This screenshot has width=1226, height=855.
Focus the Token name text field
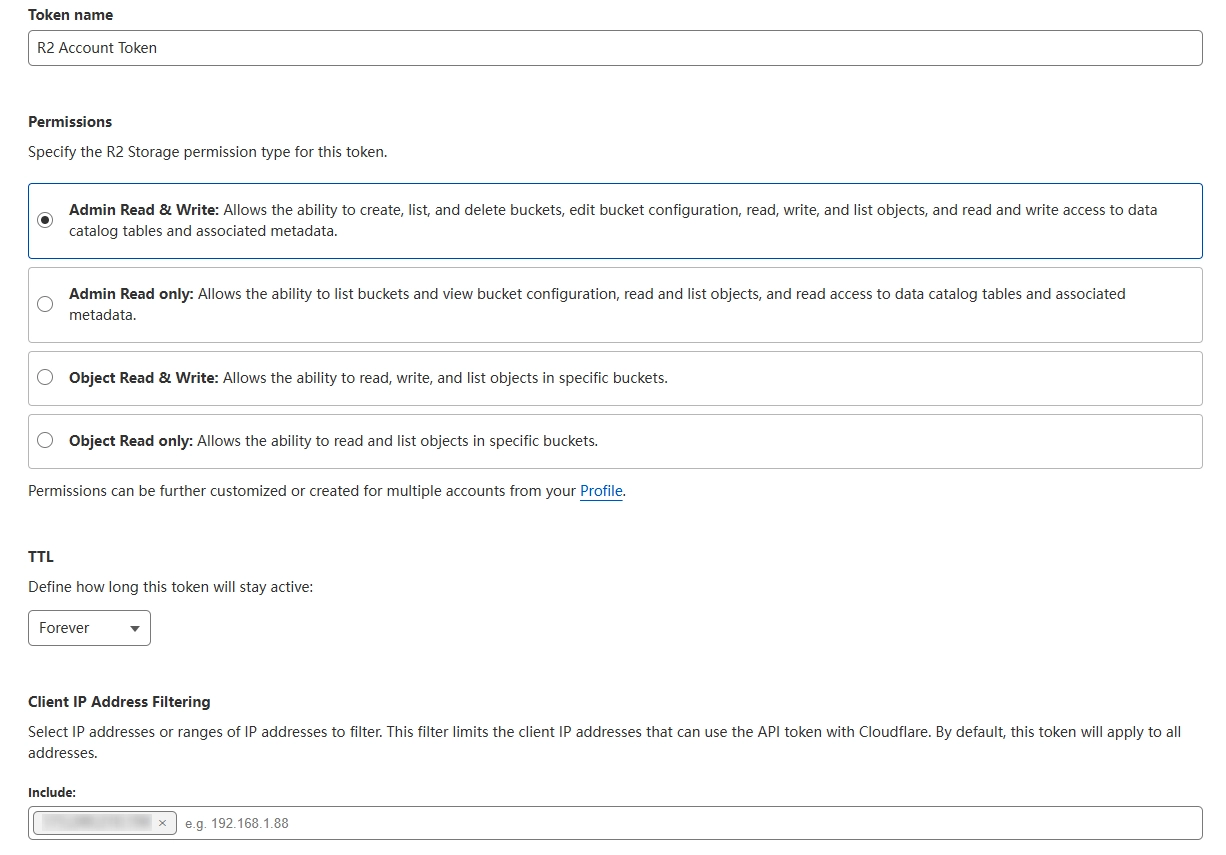point(614,48)
